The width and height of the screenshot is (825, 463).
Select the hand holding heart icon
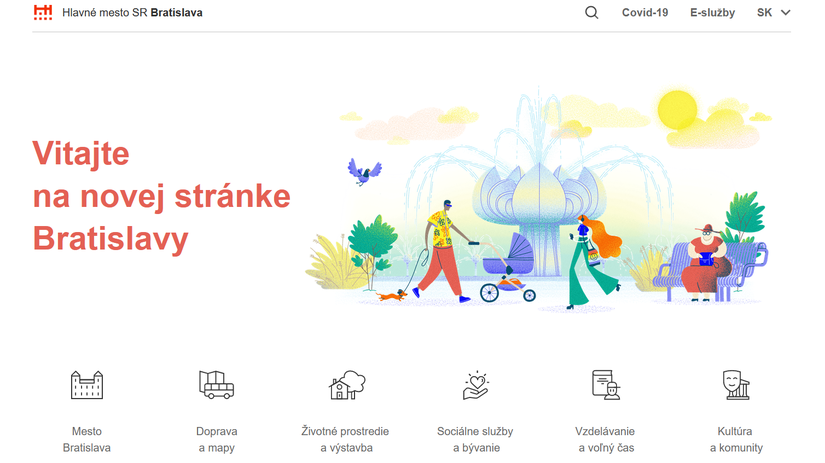coord(476,386)
